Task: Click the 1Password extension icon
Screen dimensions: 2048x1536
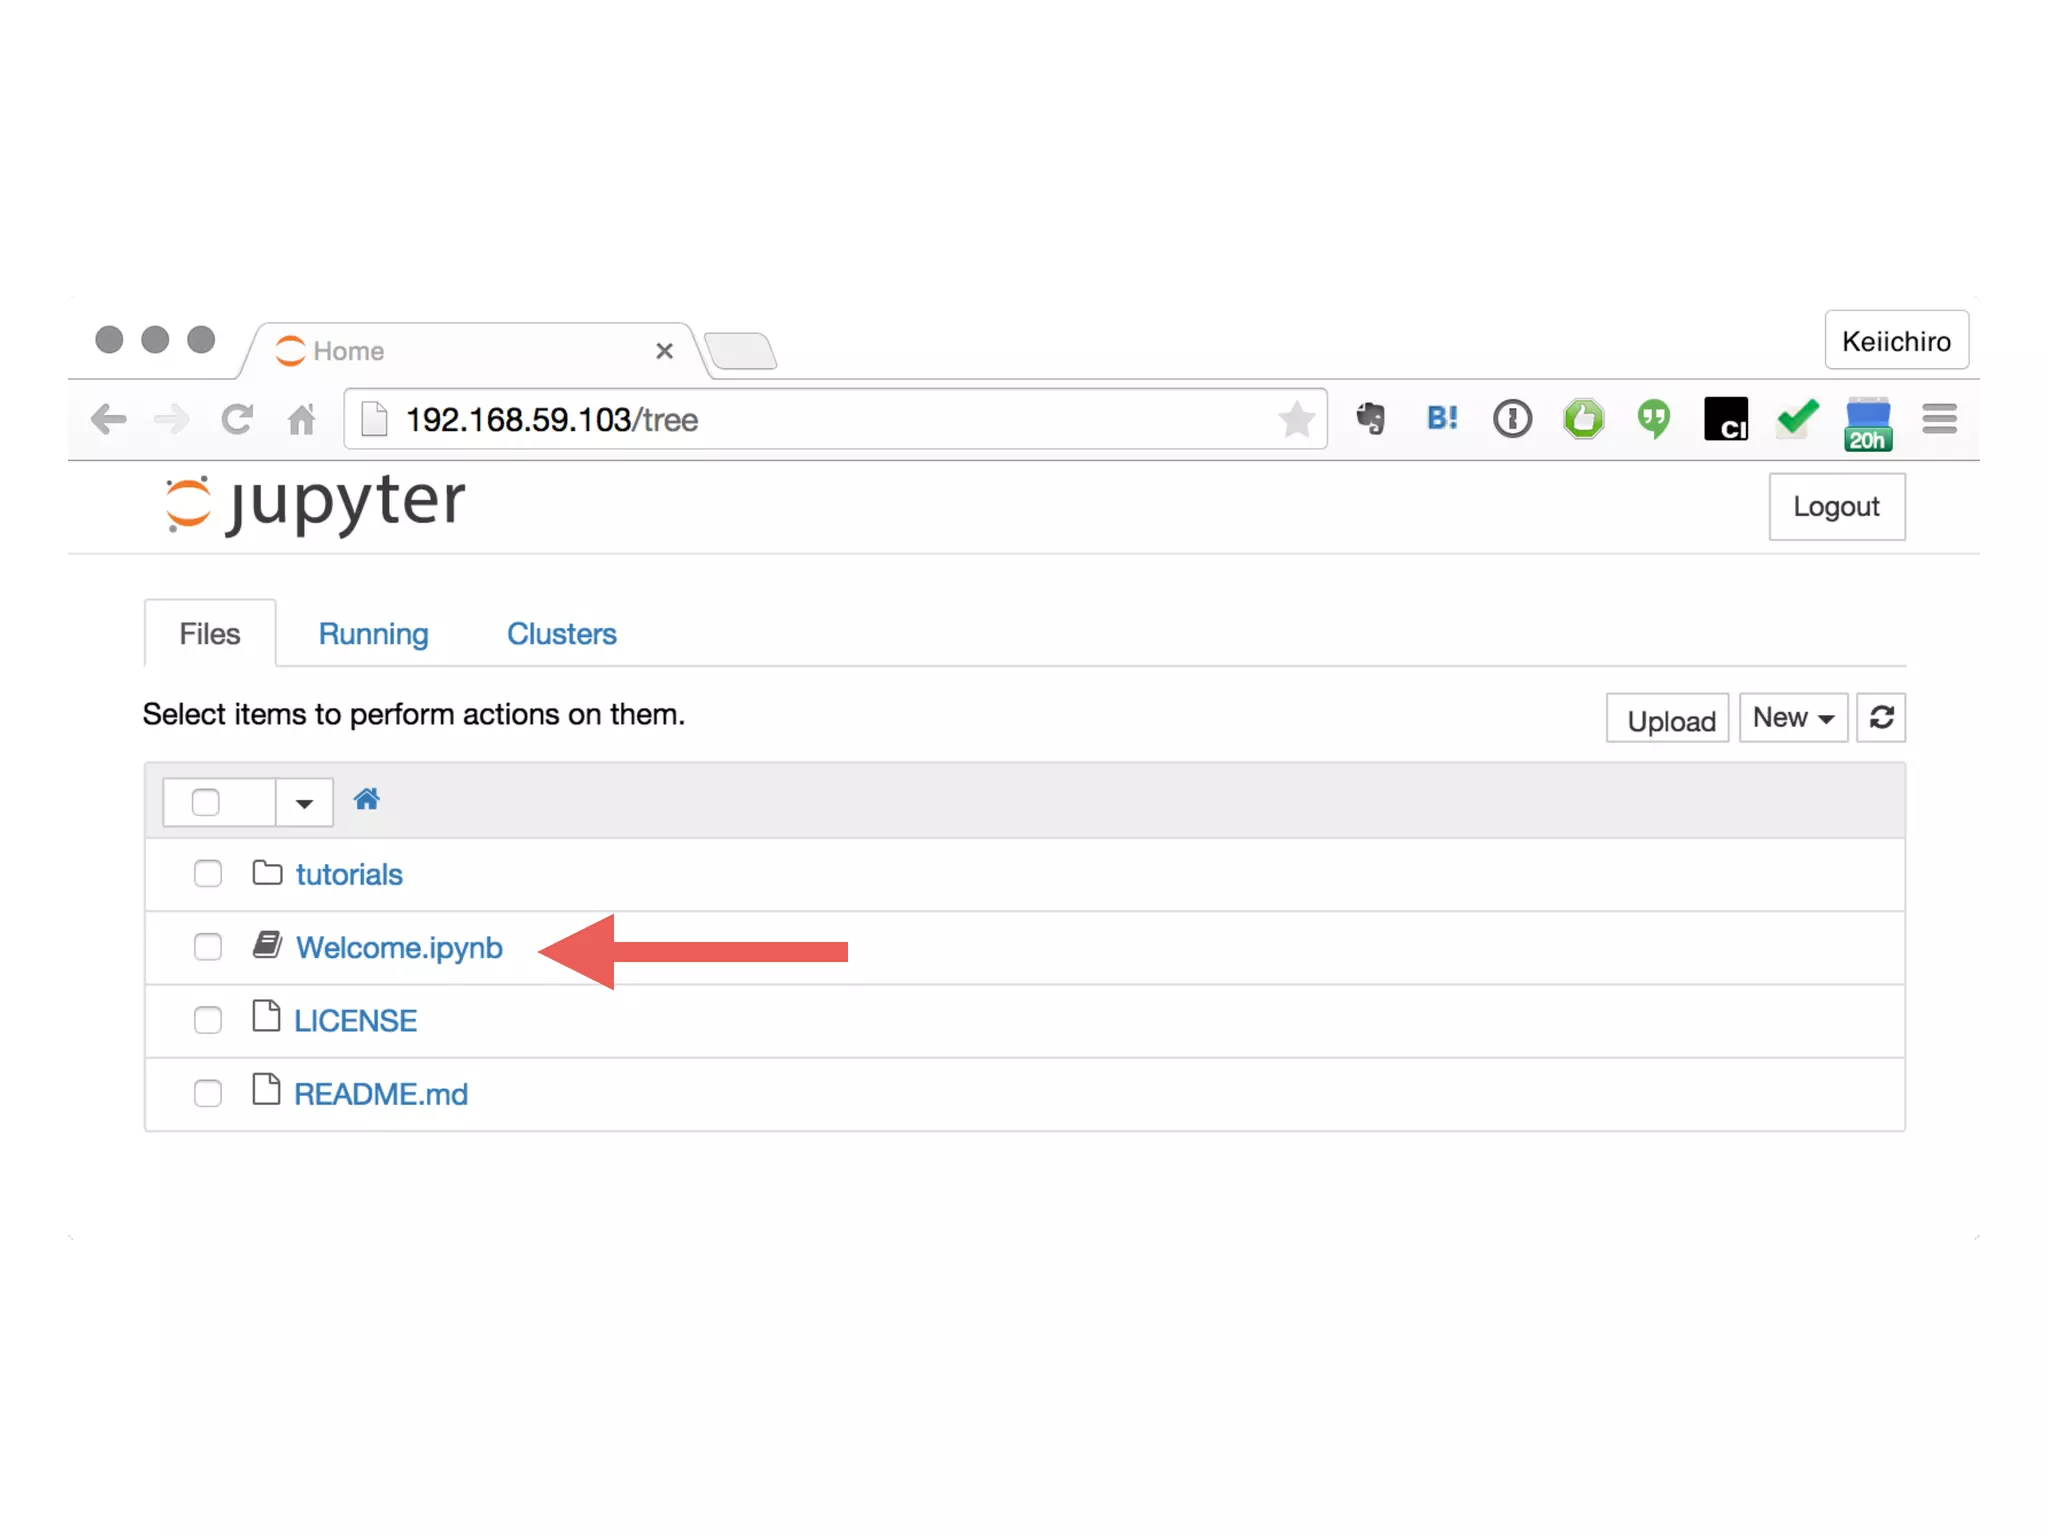Action: (1512, 418)
